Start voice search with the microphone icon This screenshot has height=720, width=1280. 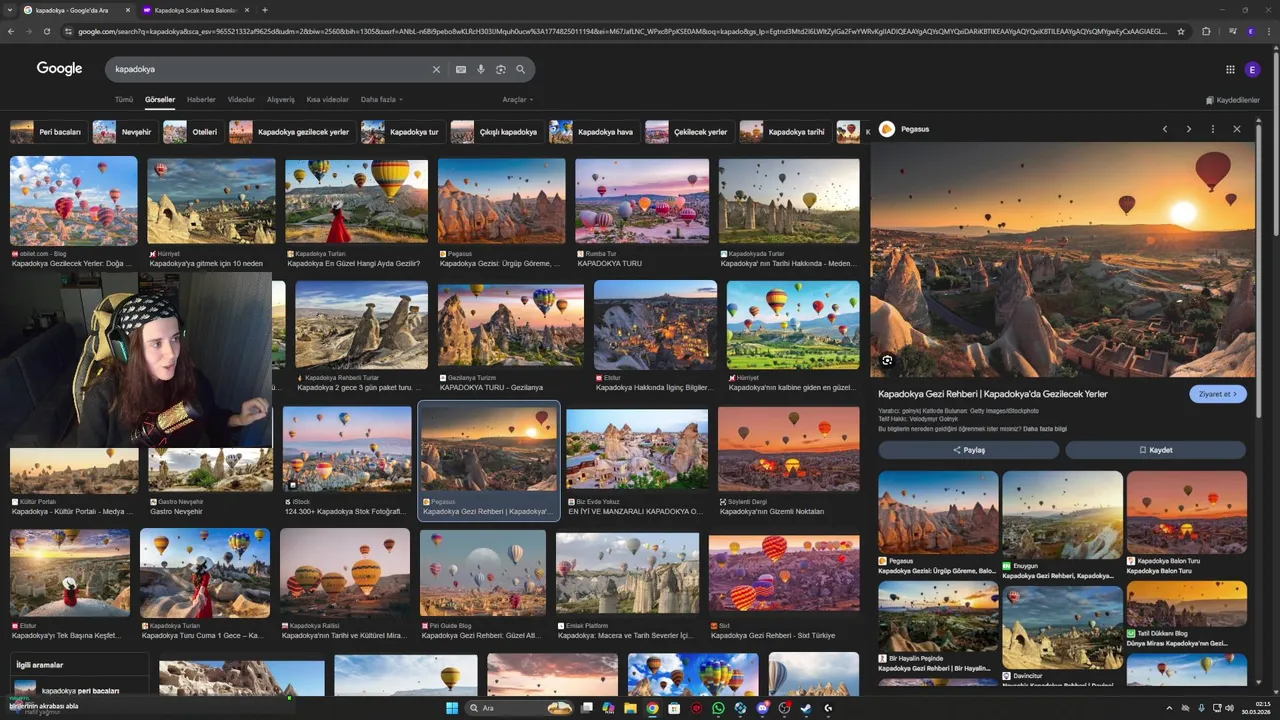pyautogui.click(x=481, y=69)
